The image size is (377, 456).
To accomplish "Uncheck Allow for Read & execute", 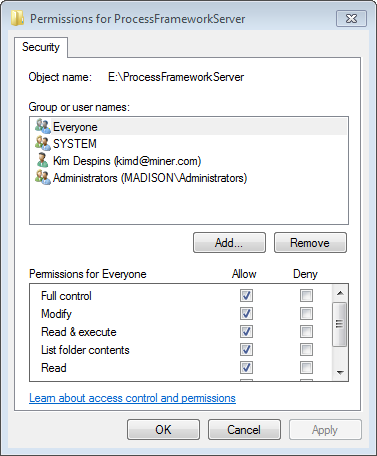I will [246, 331].
